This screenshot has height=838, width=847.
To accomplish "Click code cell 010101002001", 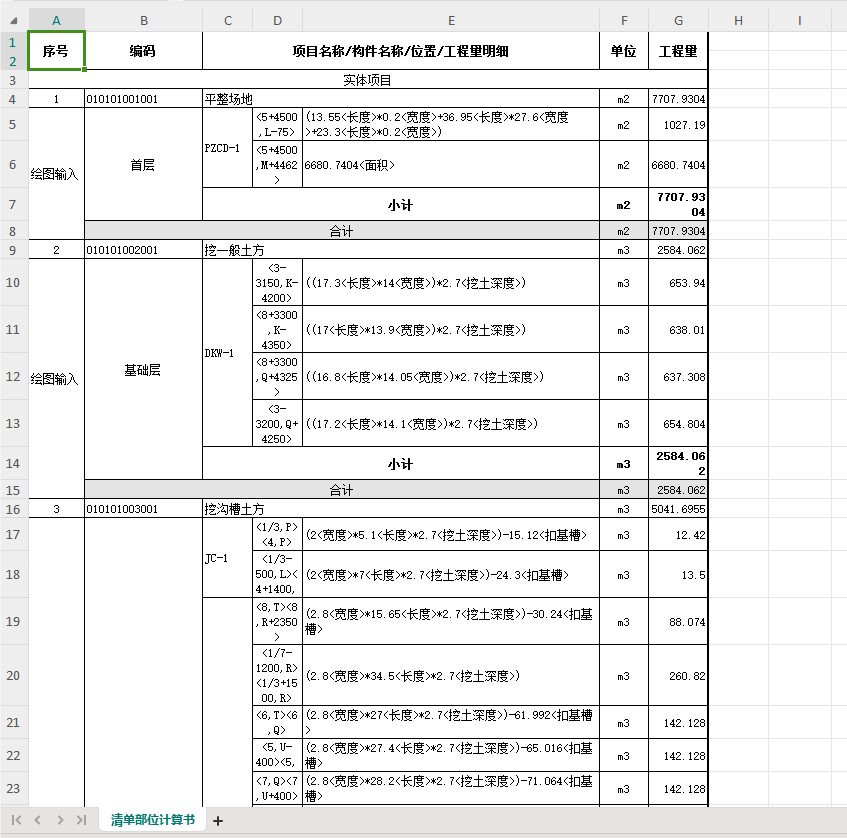I will tap(143, 250).
